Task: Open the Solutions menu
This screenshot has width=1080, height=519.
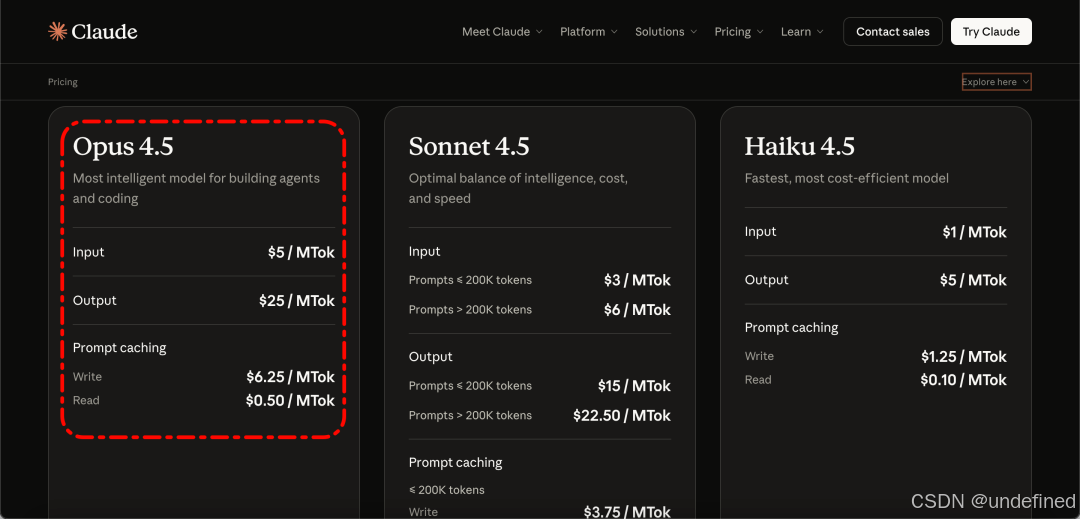Action: click(x=666, y=32)
